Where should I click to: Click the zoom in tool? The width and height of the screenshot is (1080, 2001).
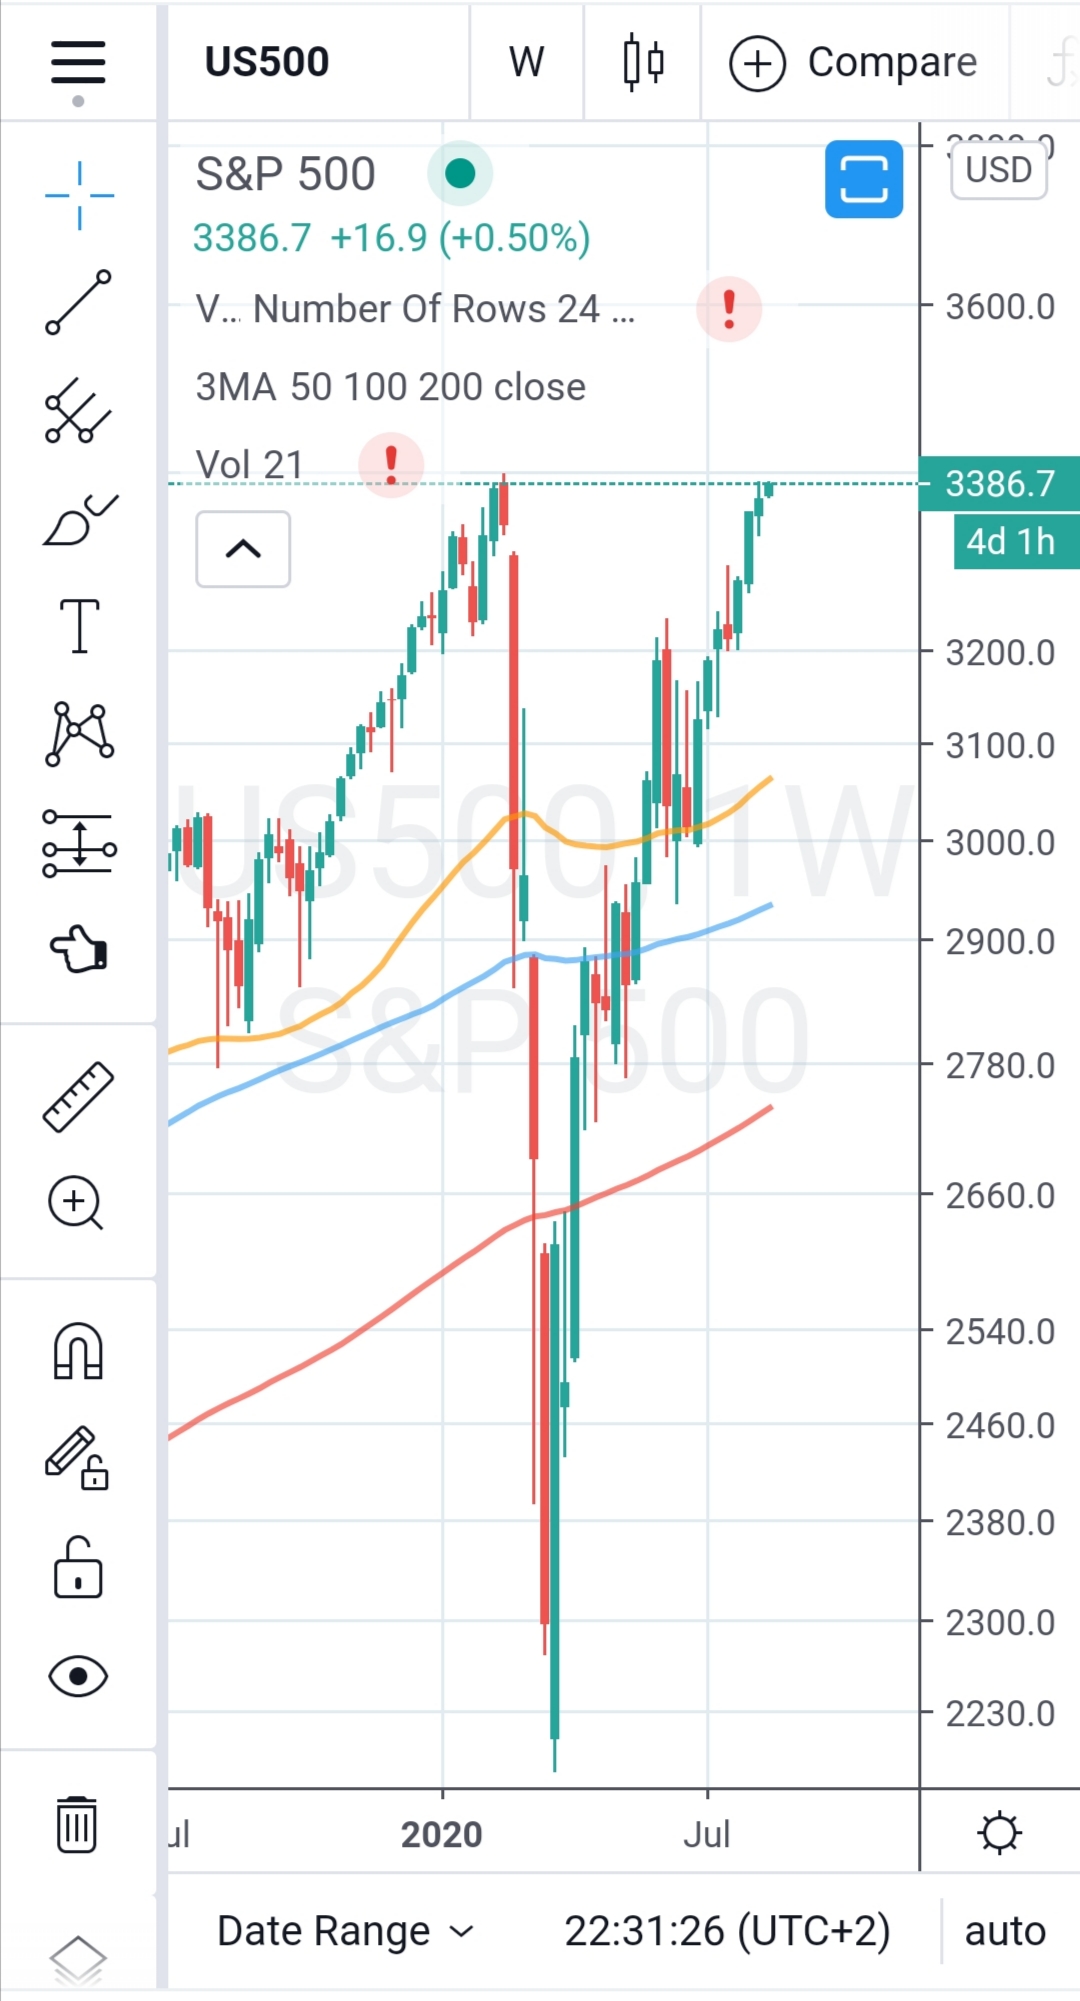click(76, 1202)
